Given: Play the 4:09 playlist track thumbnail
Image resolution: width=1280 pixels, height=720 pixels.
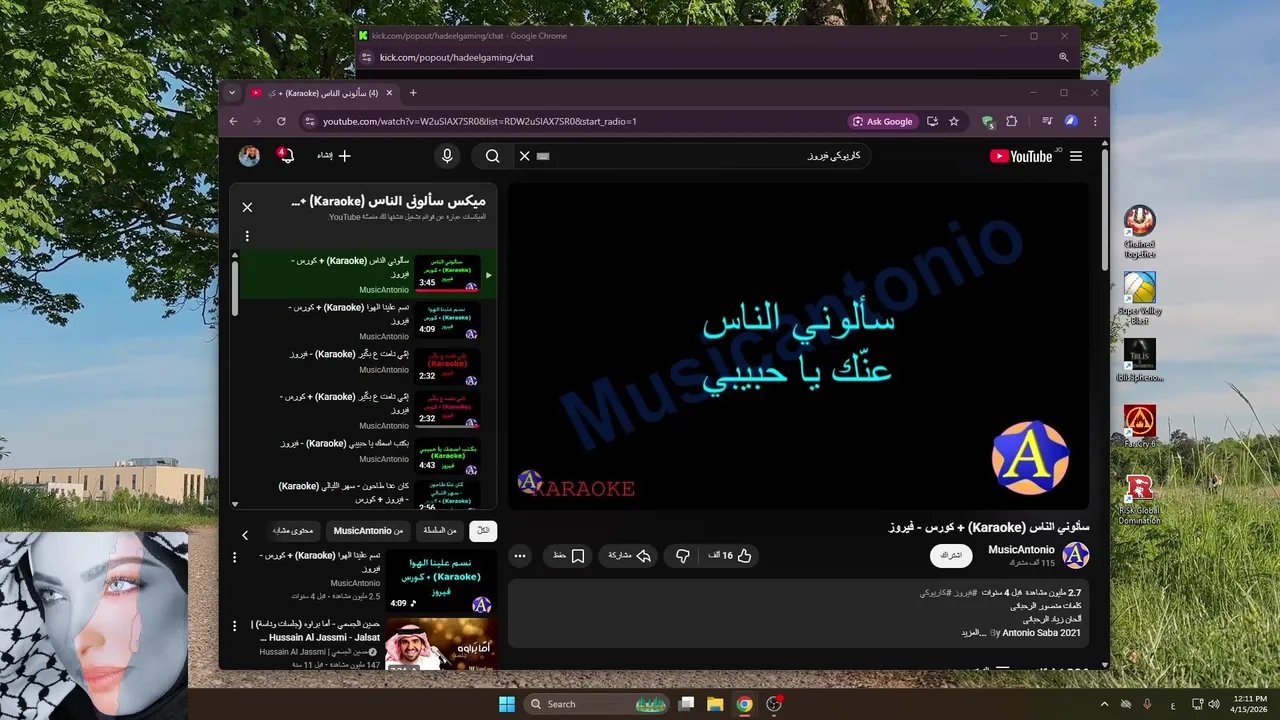Looking at the screenshot, I should pyautogui.click(x=447, y=321).
